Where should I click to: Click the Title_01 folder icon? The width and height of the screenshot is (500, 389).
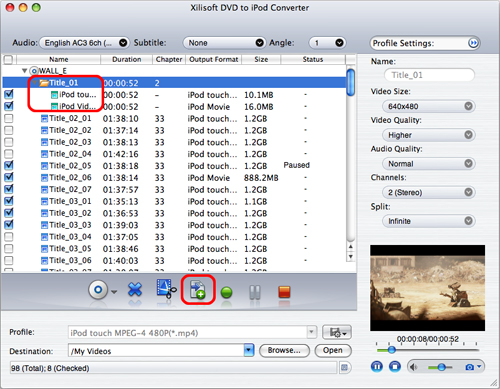coord(44,83)
